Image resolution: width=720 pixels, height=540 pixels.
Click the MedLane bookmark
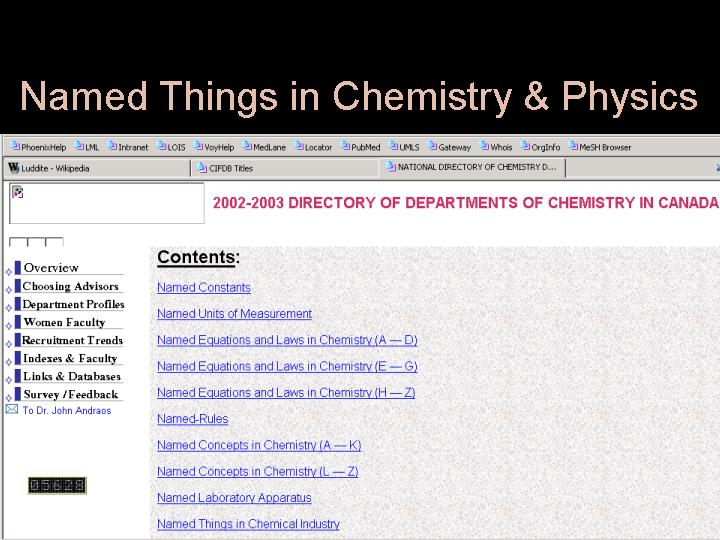(264, 147)
